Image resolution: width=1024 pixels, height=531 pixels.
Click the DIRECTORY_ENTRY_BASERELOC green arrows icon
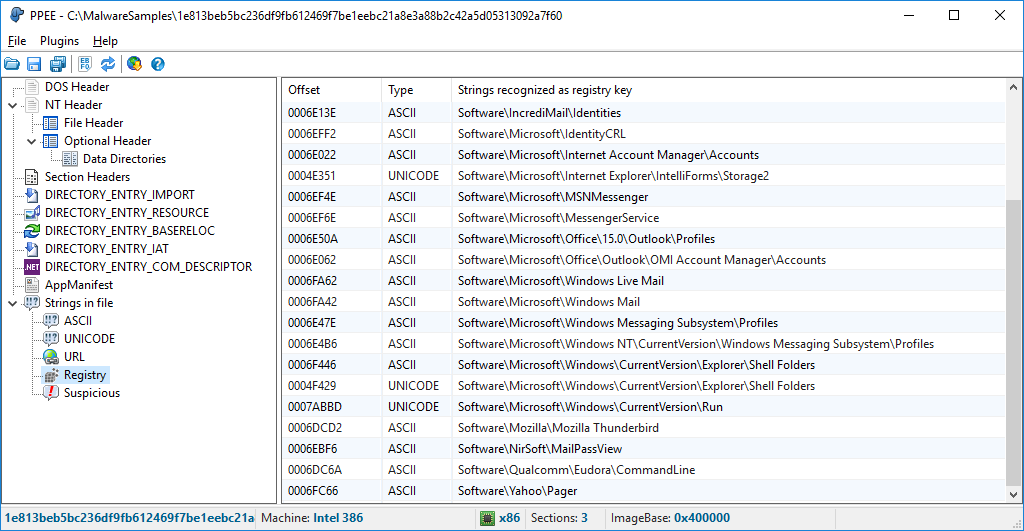pos(31,231)
